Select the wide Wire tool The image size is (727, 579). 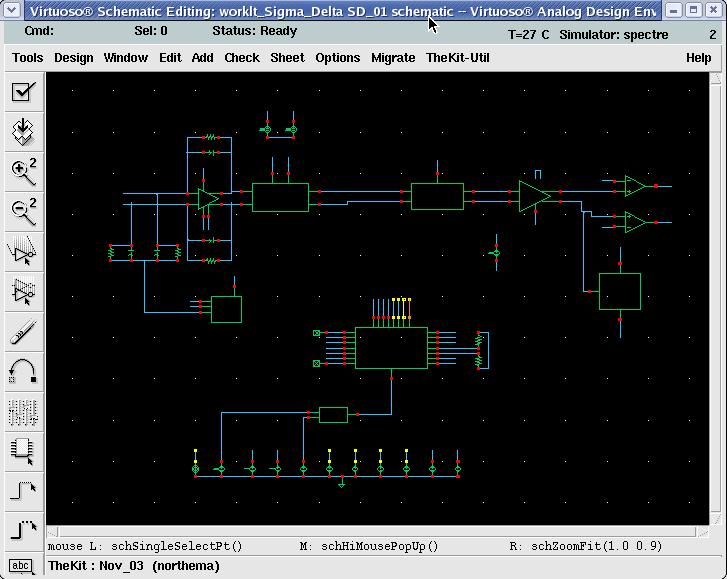23,529
